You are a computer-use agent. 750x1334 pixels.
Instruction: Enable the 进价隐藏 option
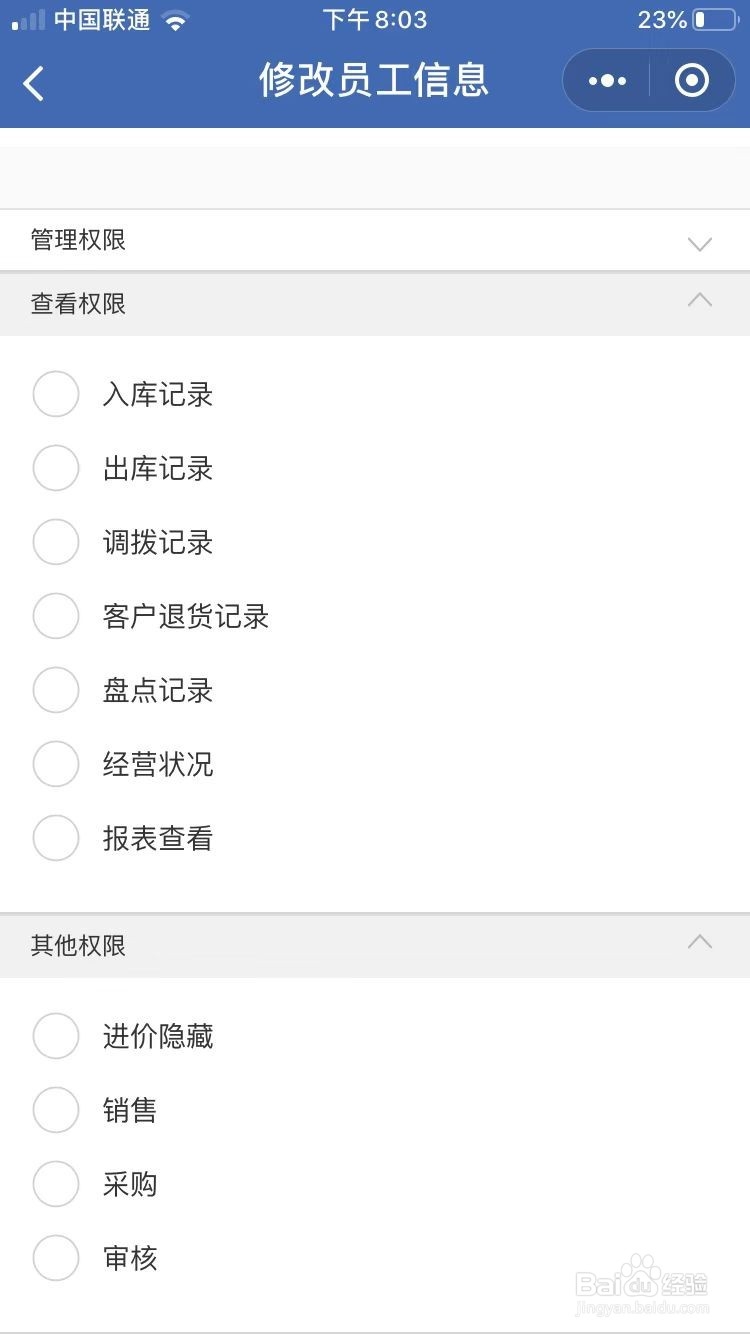(x=56, y=1036)
